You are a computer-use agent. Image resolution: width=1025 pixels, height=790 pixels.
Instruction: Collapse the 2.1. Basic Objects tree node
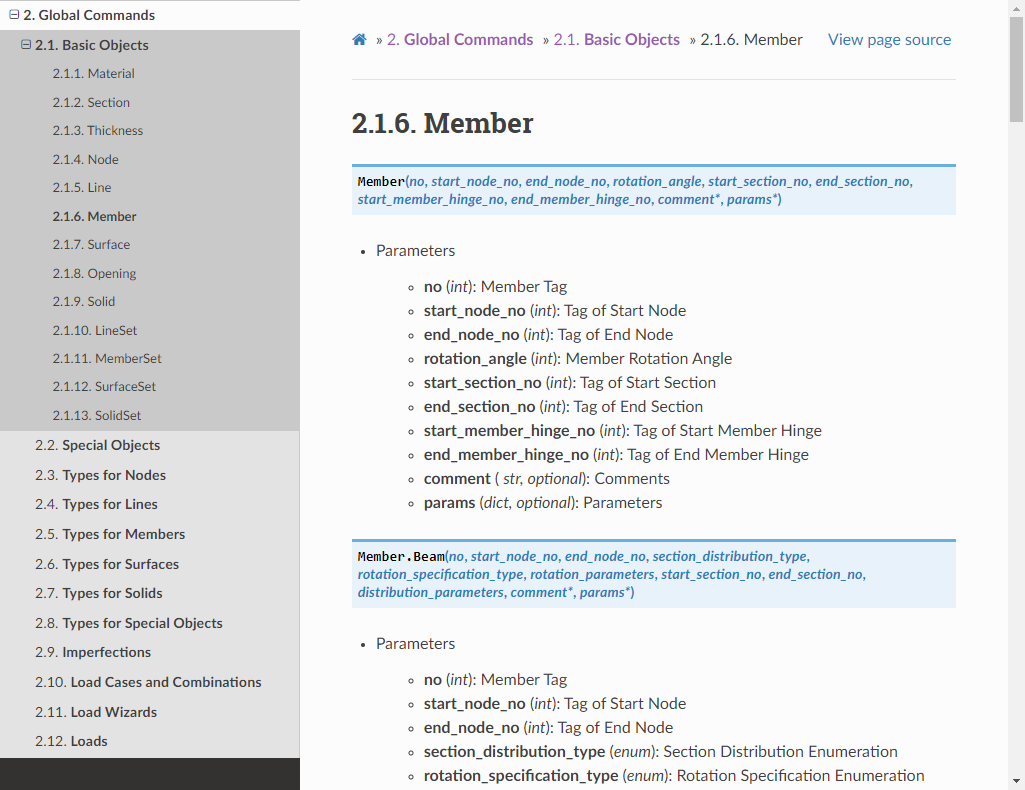coord(26,44)
